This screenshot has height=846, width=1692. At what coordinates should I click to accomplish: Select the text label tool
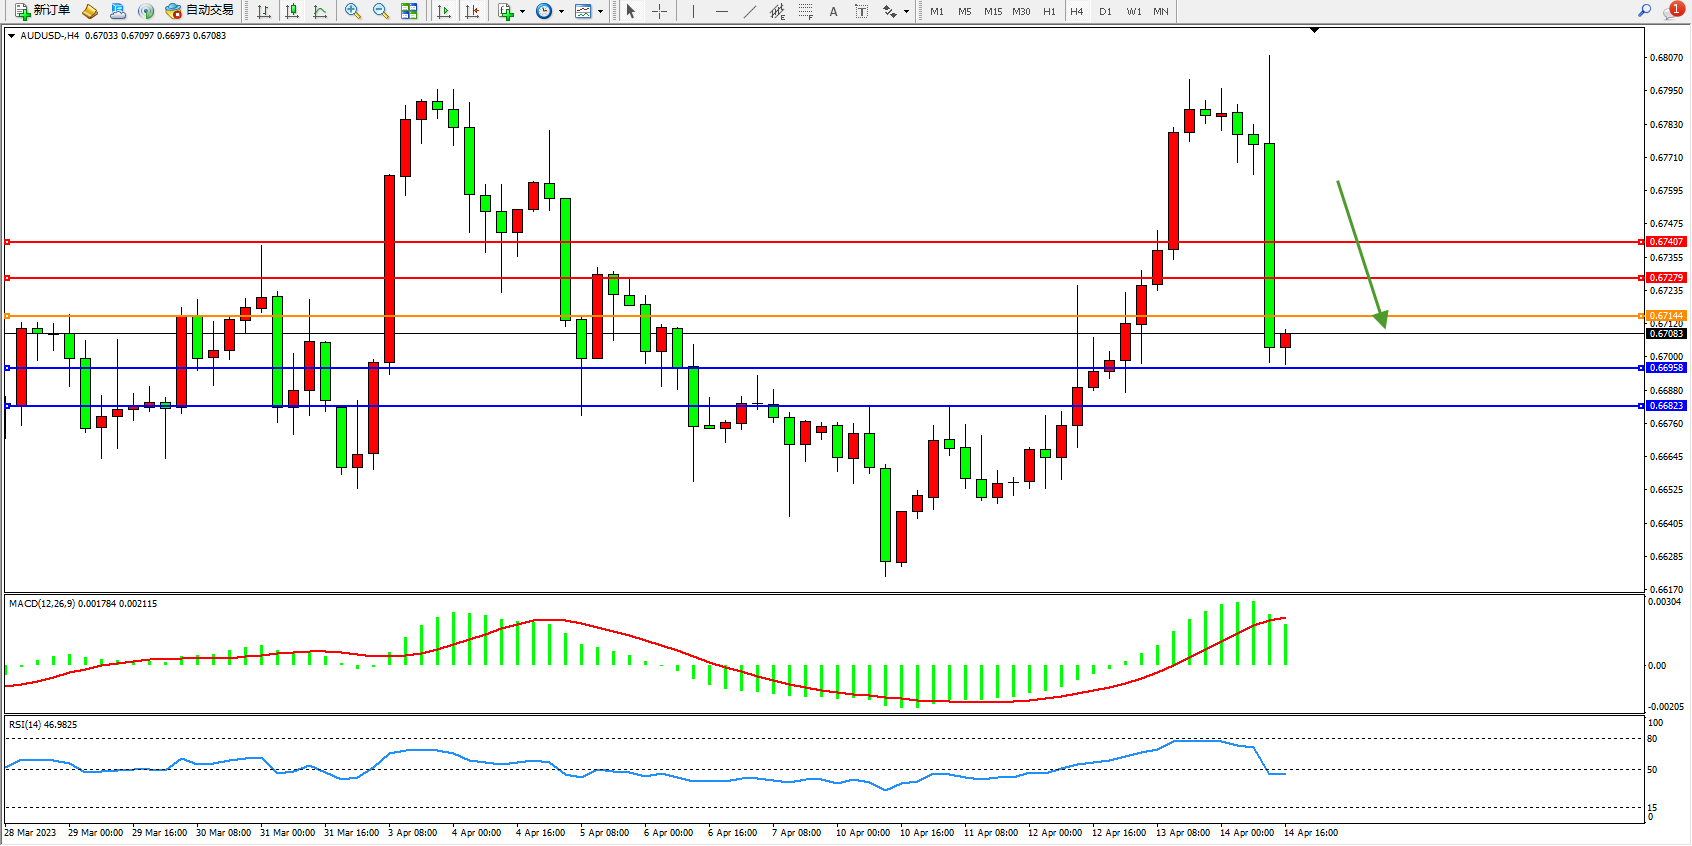pyautogui.click(x=862, y=11)
